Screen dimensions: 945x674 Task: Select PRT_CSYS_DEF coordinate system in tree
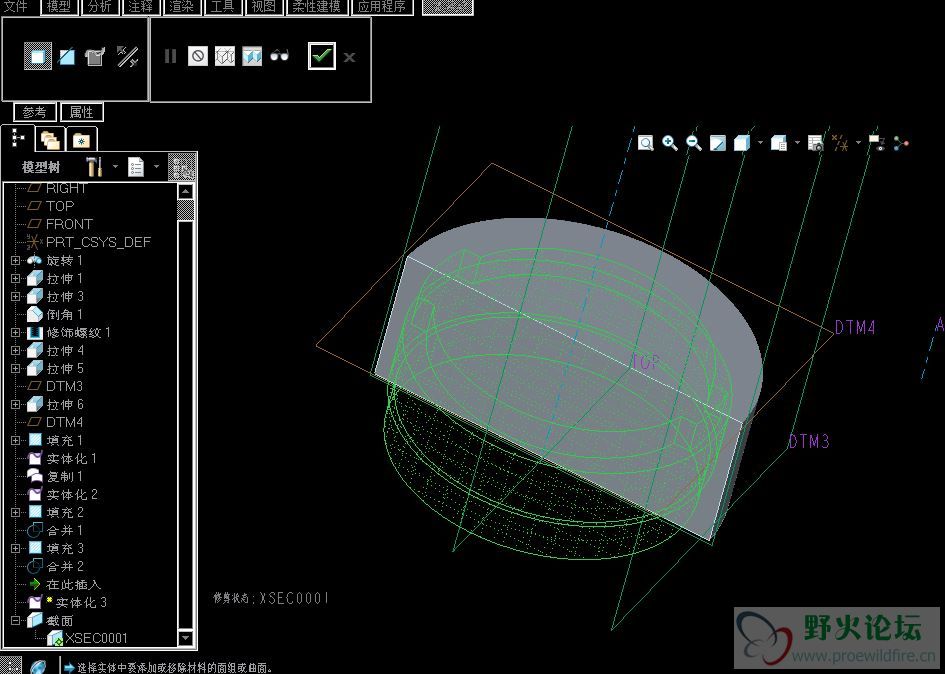[x=89, y=242]
